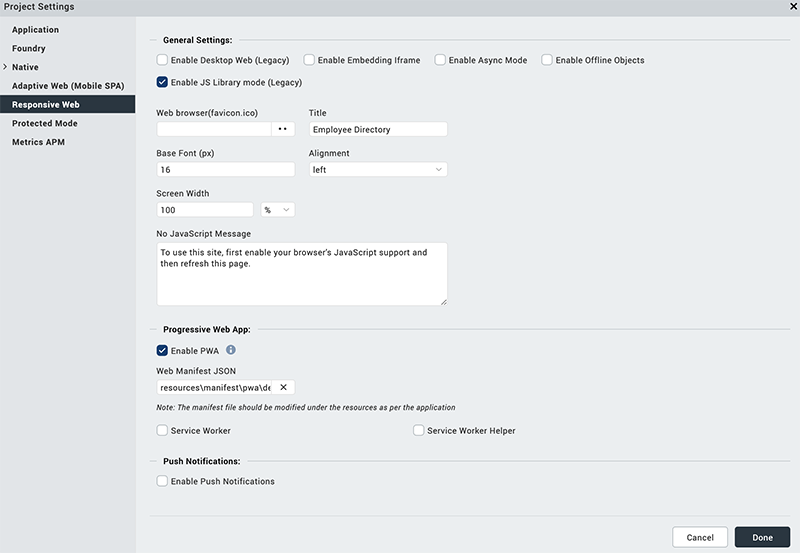Image resolution: width=800 pixels, height=553 pixels.
Task: Click the No JavaScript Message textarea
Action: click(301, 273)
